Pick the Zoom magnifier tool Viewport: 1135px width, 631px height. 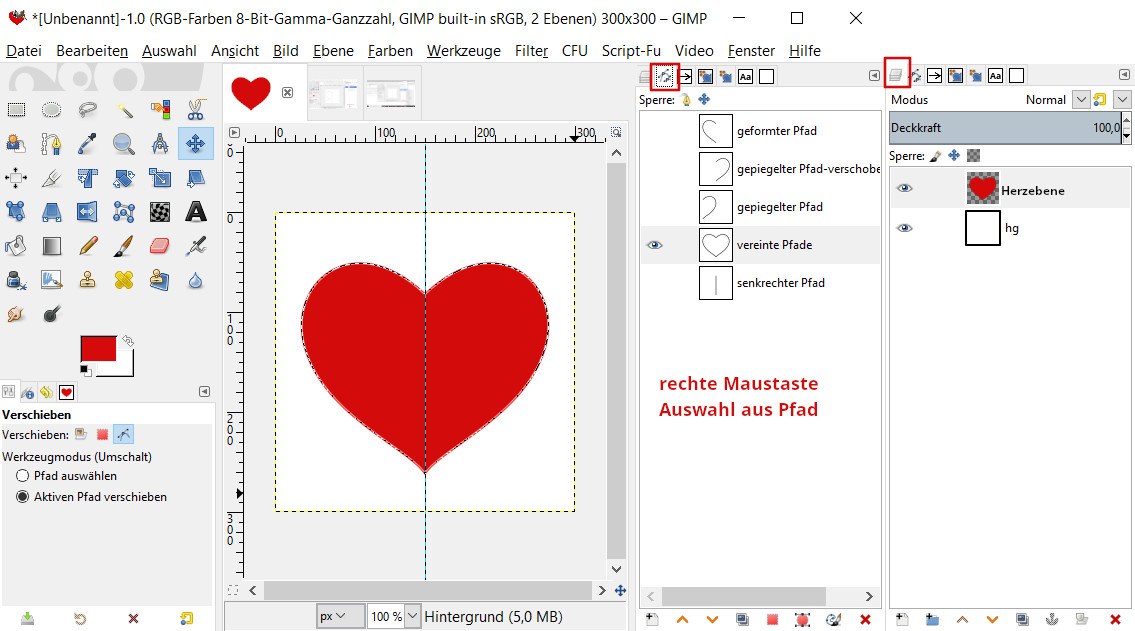tap(124, 144)
